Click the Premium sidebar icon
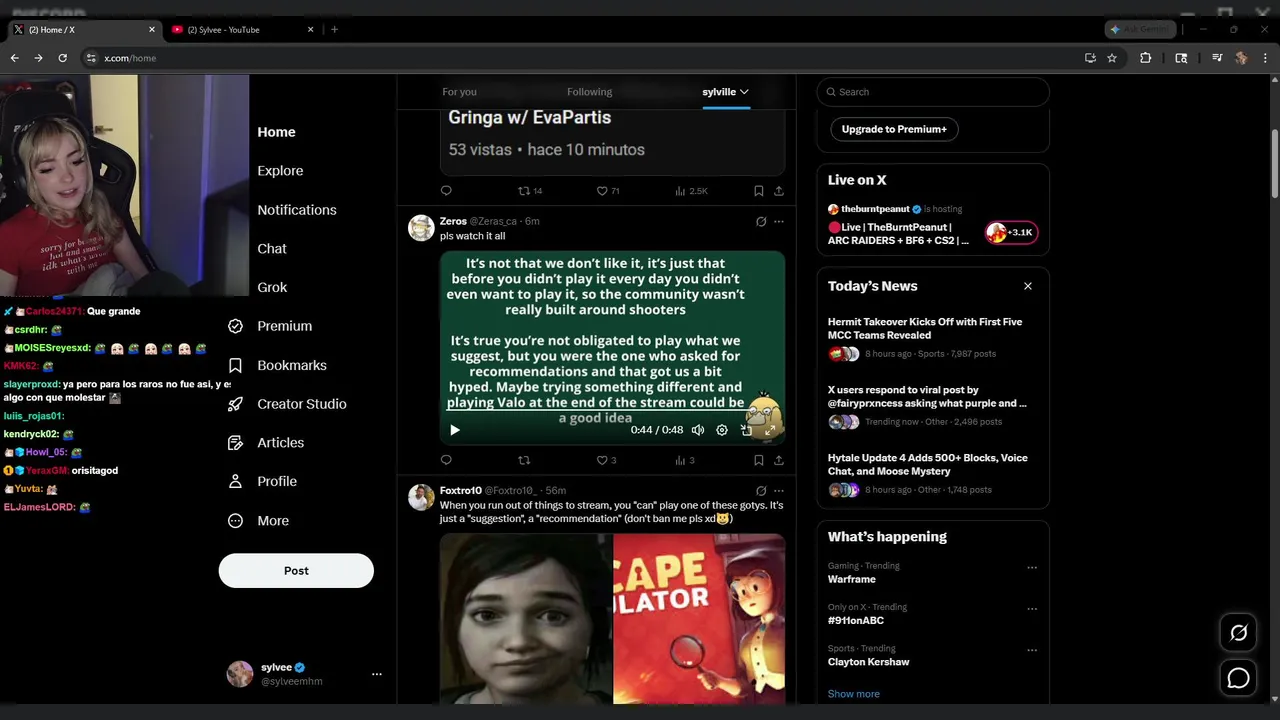 236,326
